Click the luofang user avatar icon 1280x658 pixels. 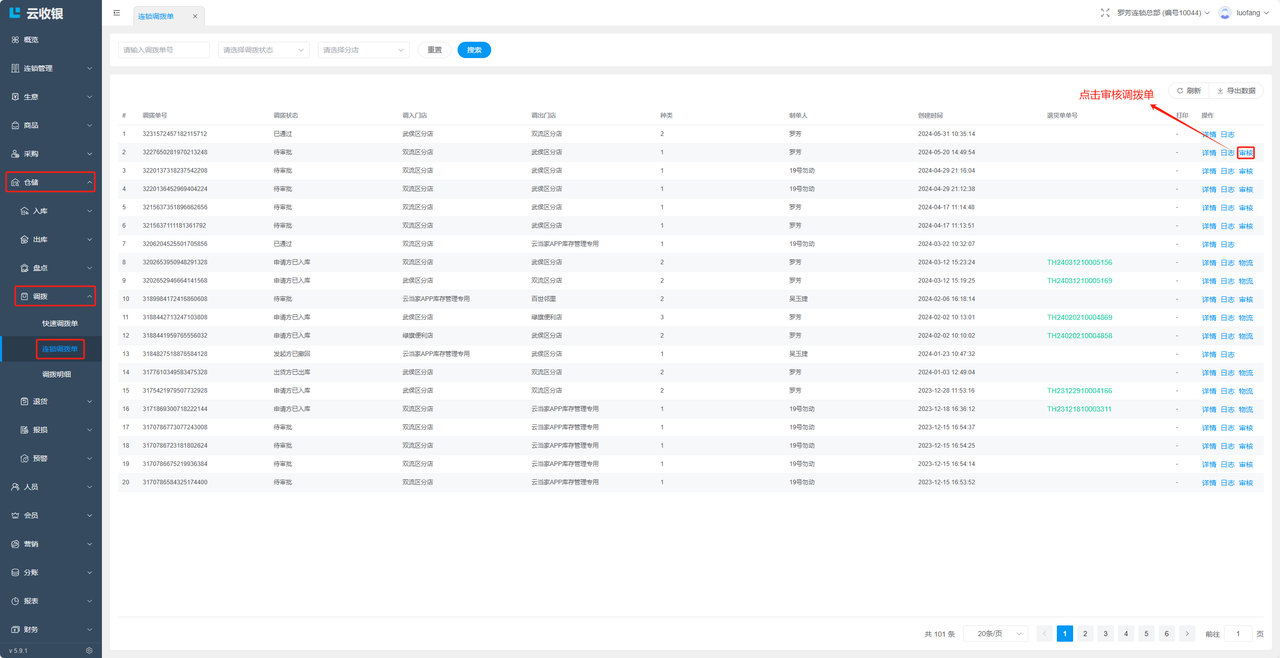[1225, 13]
